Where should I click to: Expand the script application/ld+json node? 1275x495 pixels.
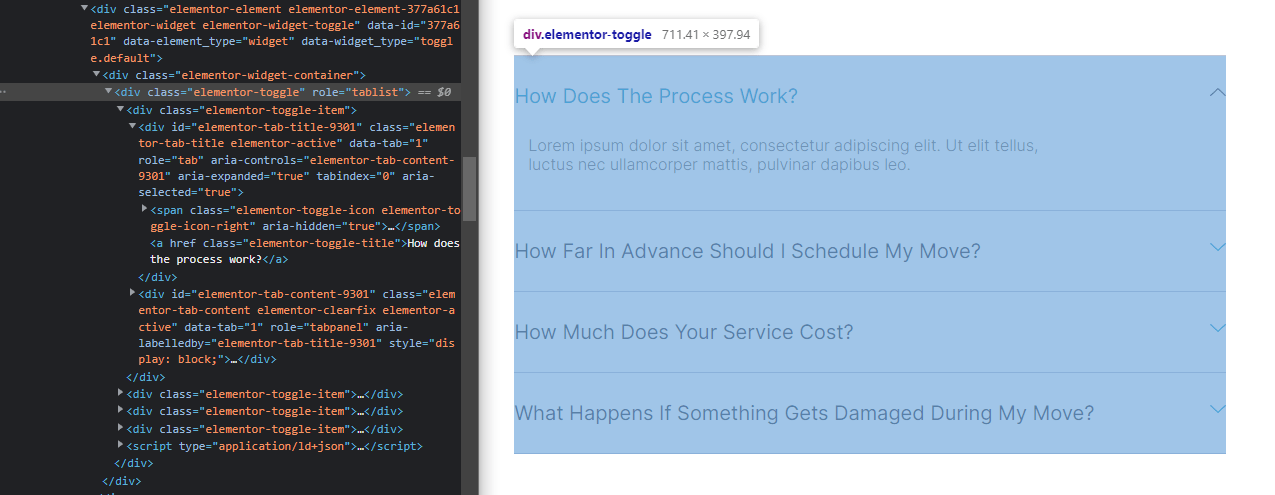(121, 444)
